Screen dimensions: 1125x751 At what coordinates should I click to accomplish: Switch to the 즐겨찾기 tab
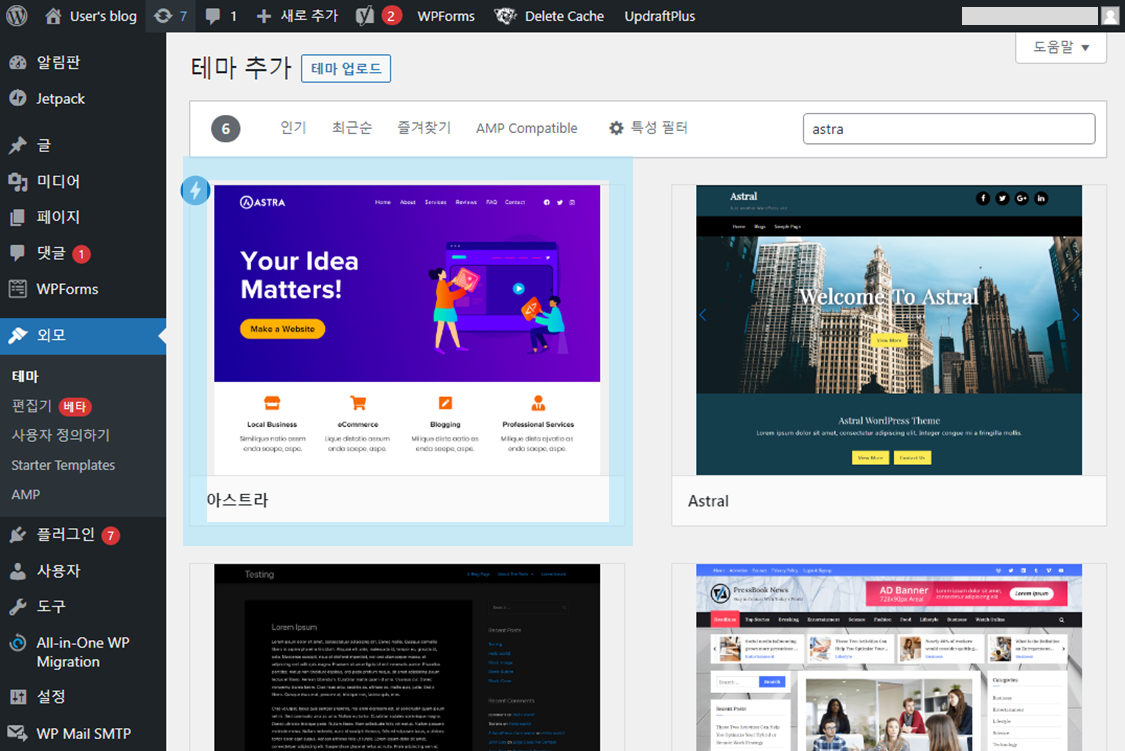pyautogui.click(x=424, y=128)
